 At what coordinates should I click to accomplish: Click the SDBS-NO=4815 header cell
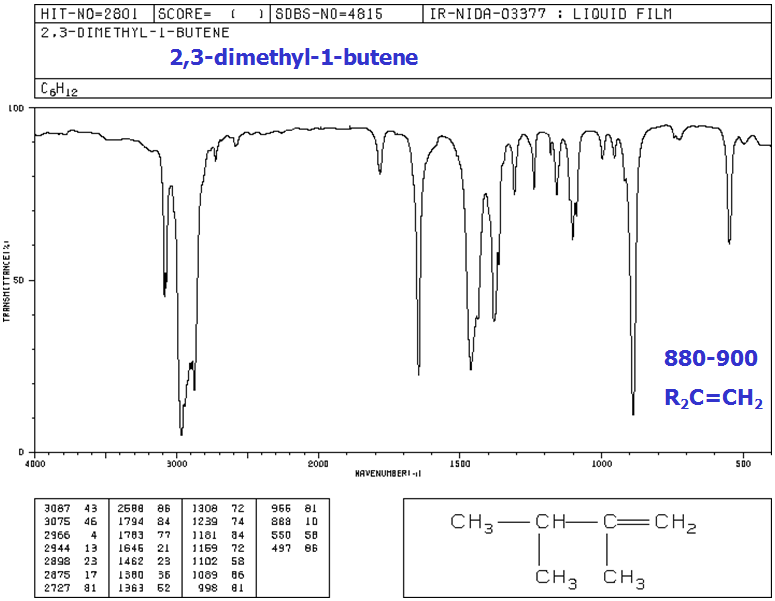click(x=336, y=15)
